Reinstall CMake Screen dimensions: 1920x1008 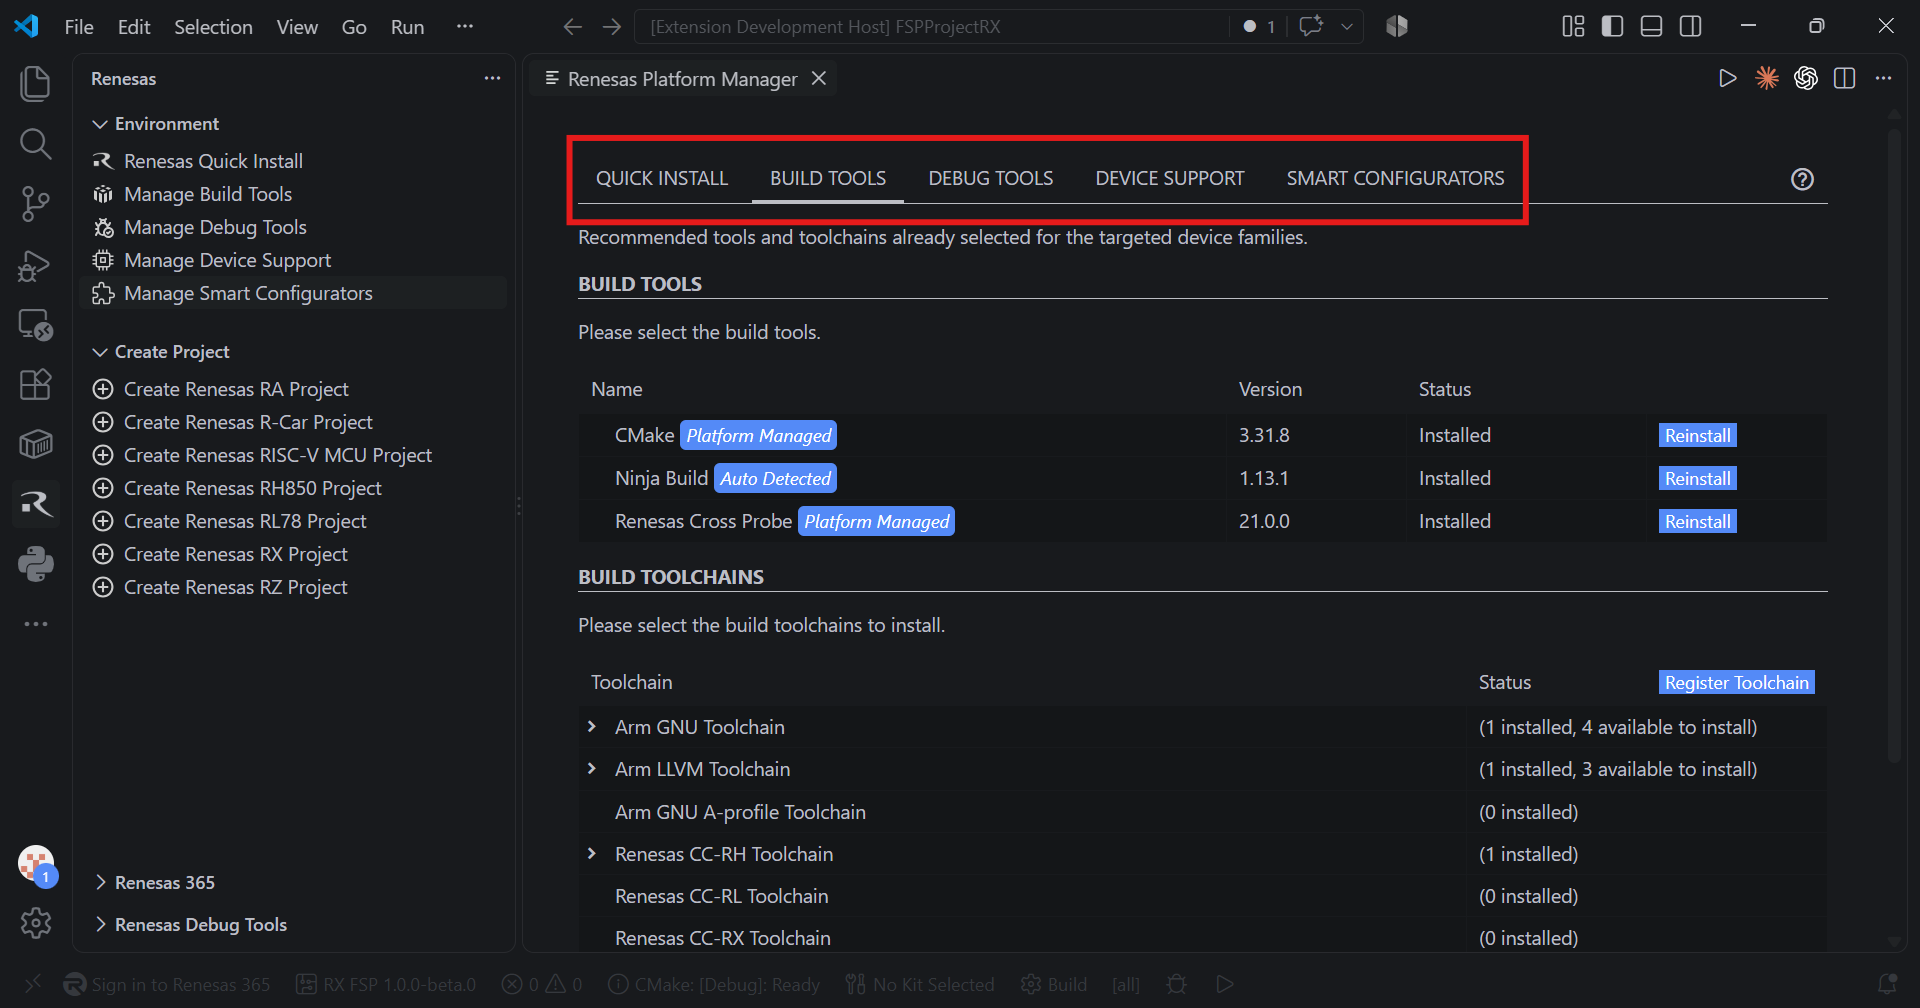1697,435
